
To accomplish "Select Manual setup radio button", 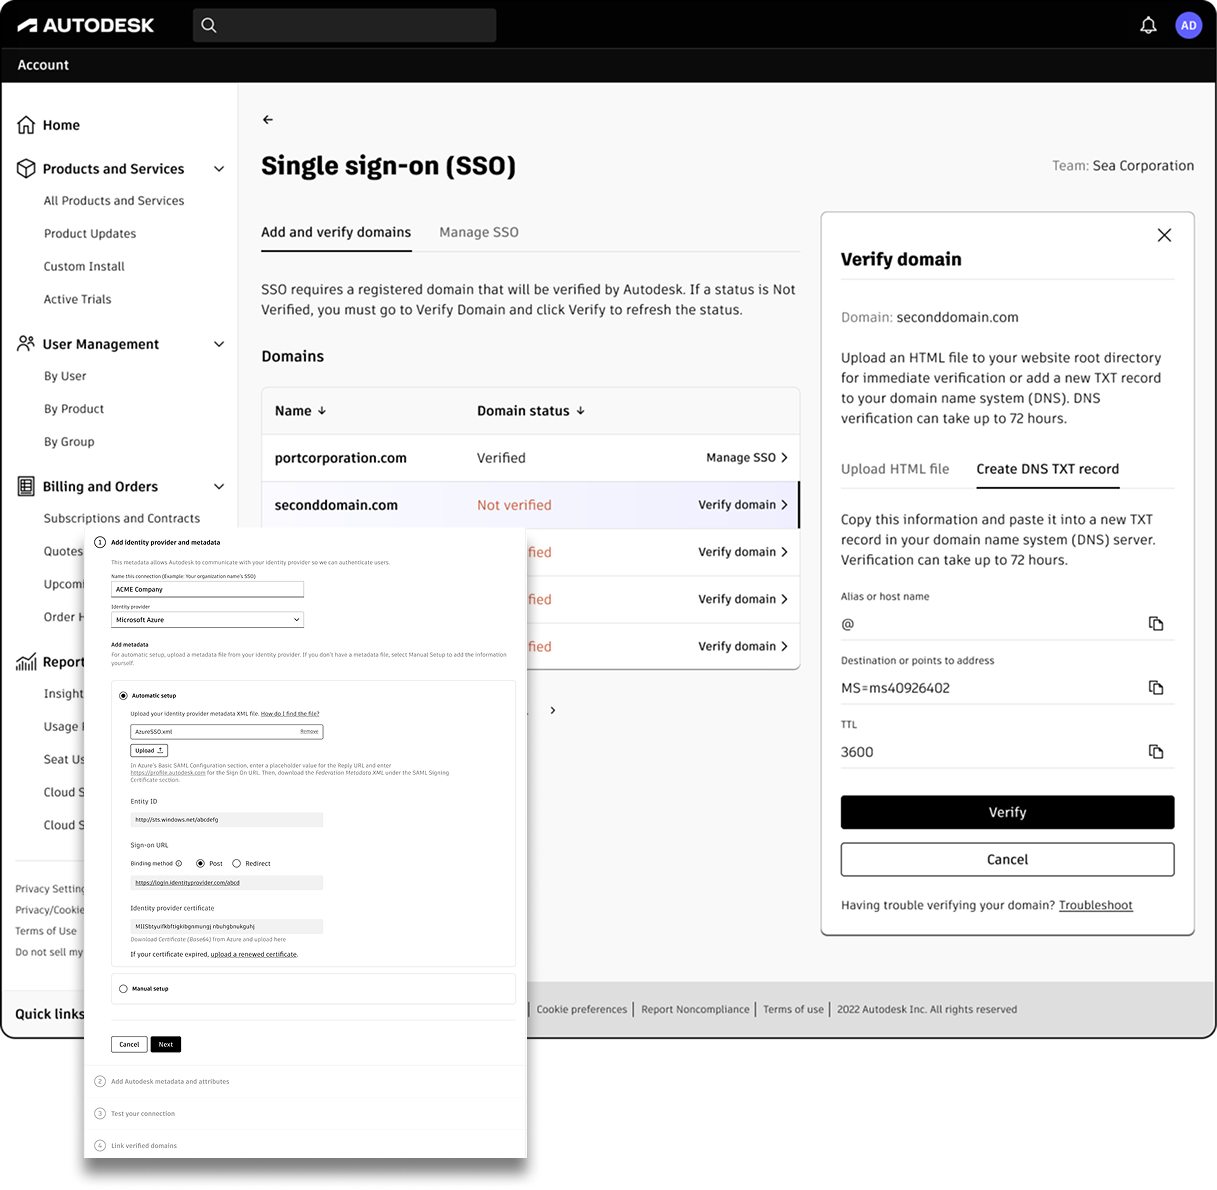I will [123, 989].
